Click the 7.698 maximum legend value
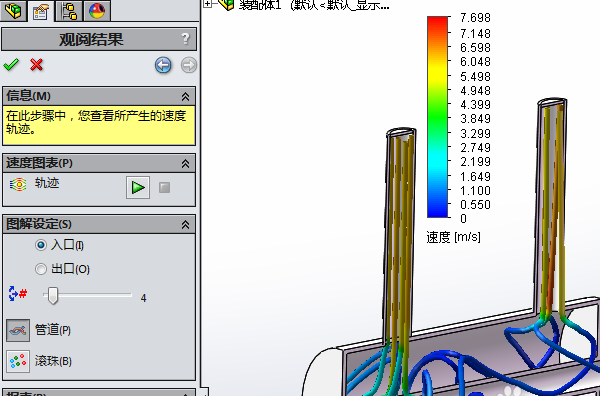600x396 pixels. coord(475,18)
